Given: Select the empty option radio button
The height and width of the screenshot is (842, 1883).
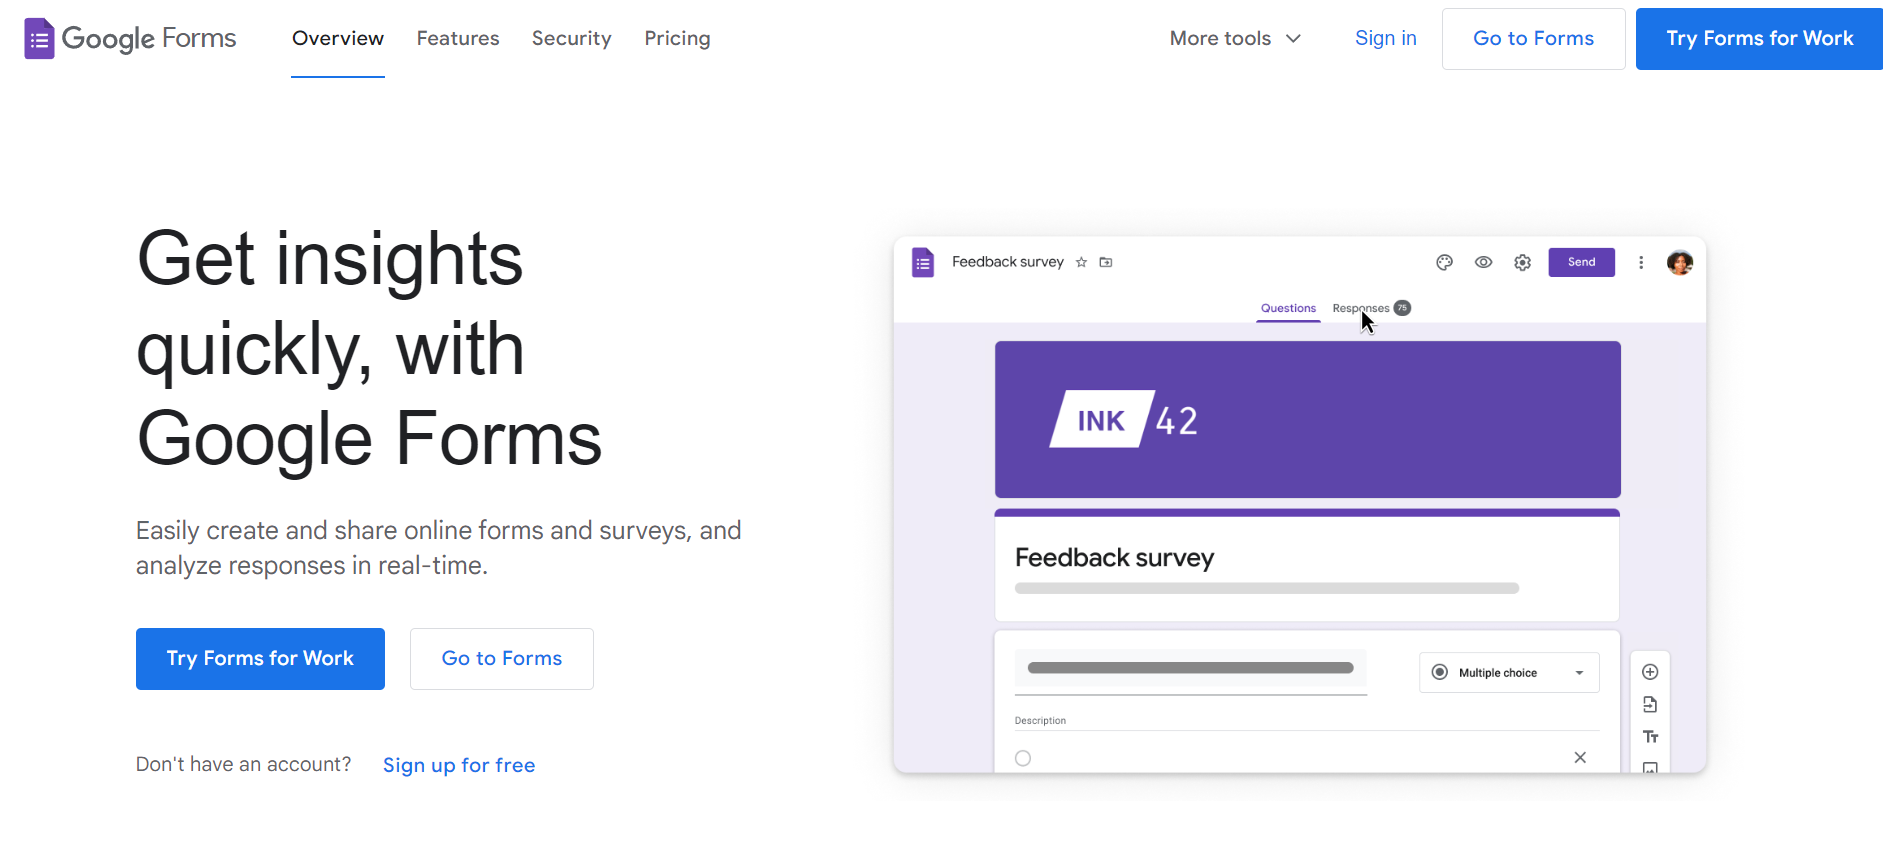Looking at the screenshot, I should tap(1023, 758).
